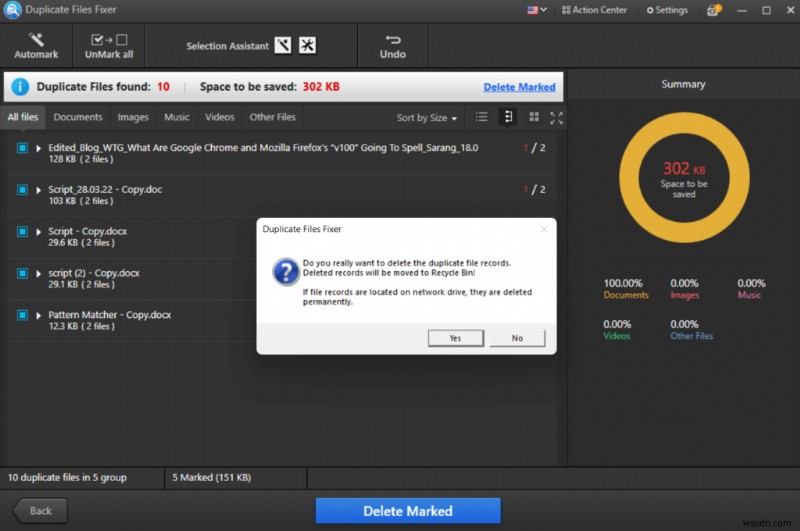Click the Delete Marked link
The height and width of the screenshot is (531, 800).
click(519, 87)
